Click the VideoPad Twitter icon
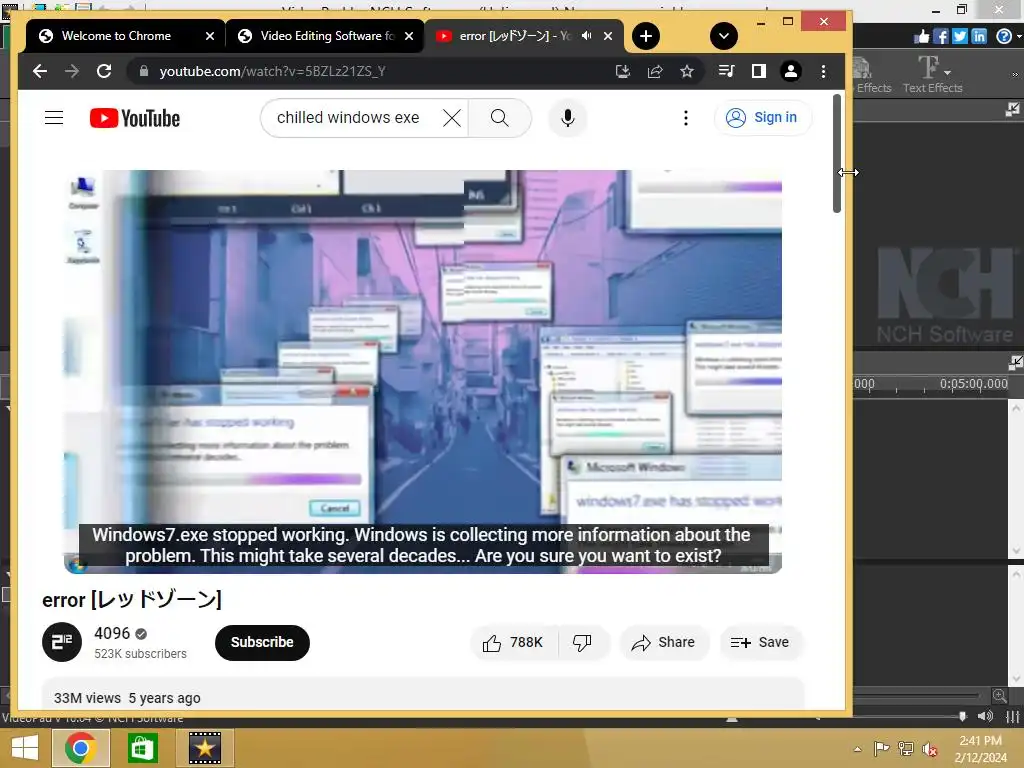Viewport: 1024px width, 768px height. tap(959, 37)
